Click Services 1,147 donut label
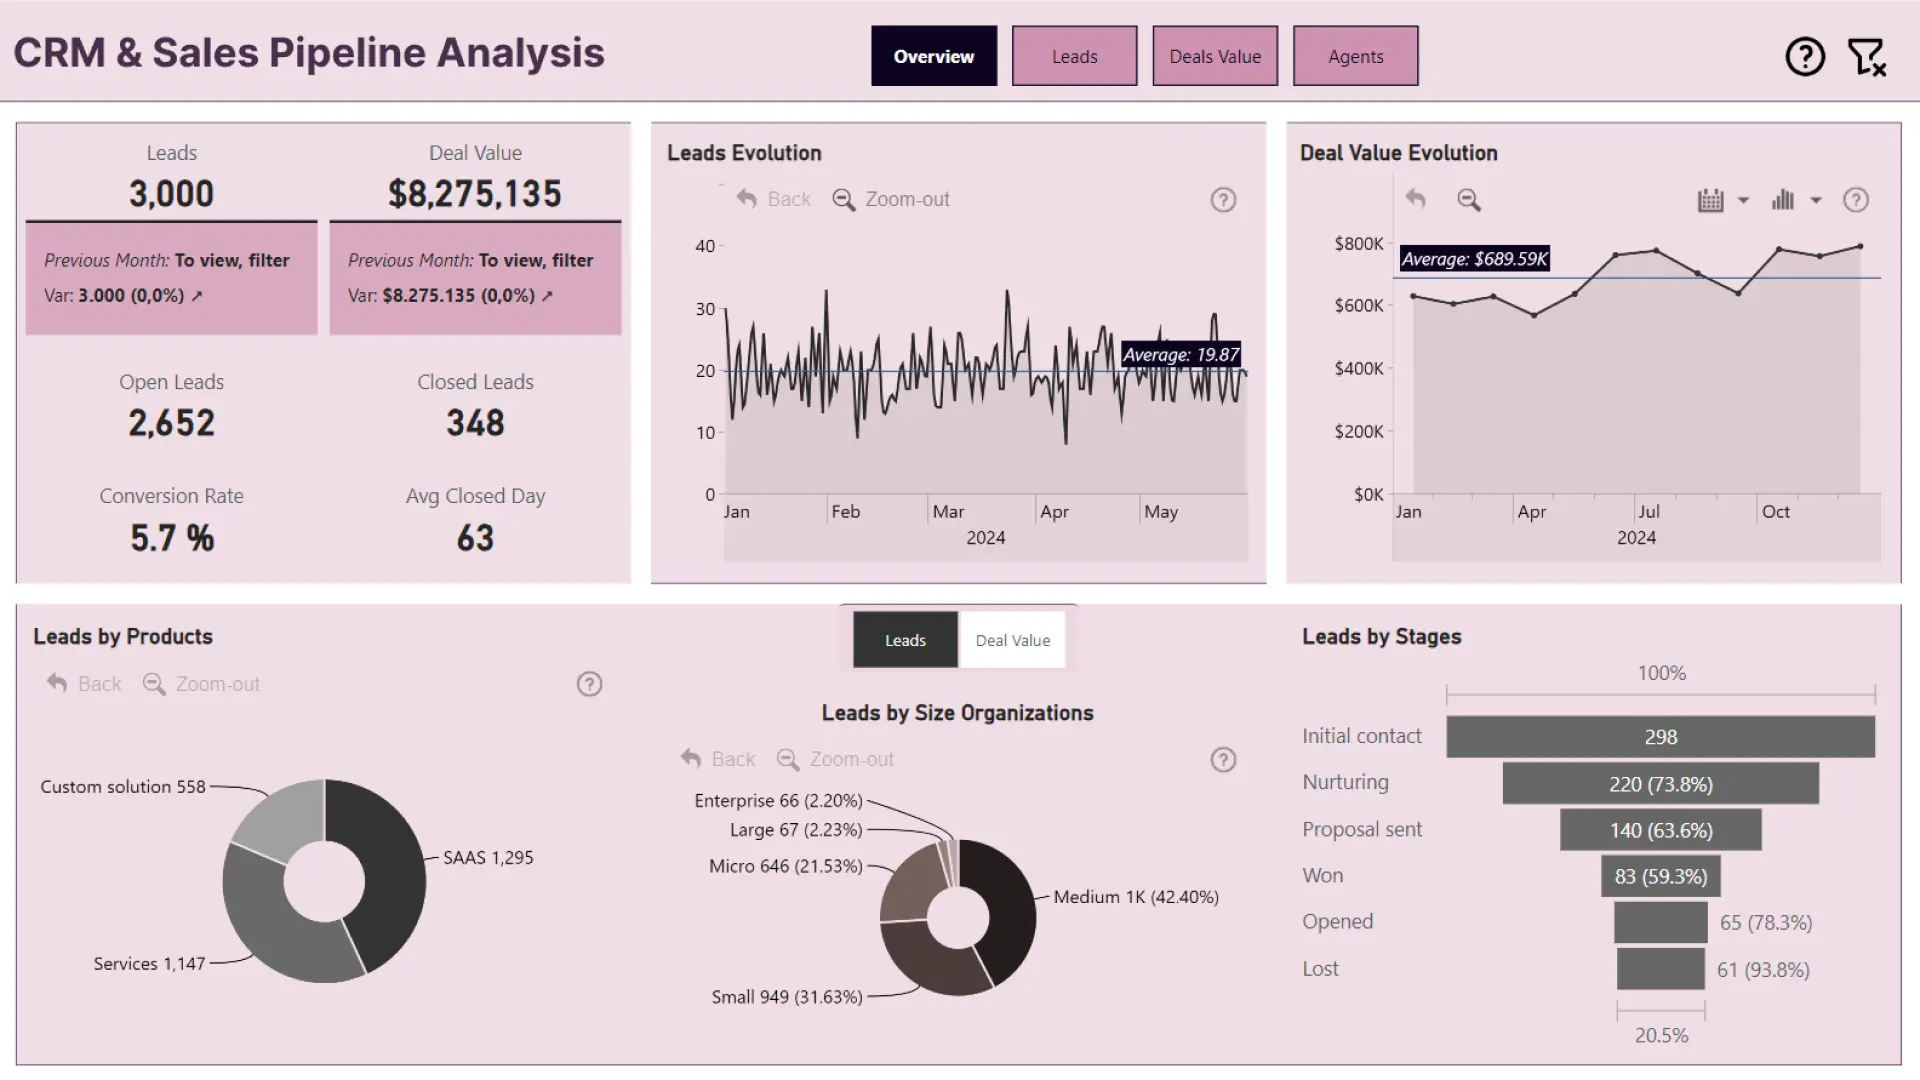 (149, 964)
